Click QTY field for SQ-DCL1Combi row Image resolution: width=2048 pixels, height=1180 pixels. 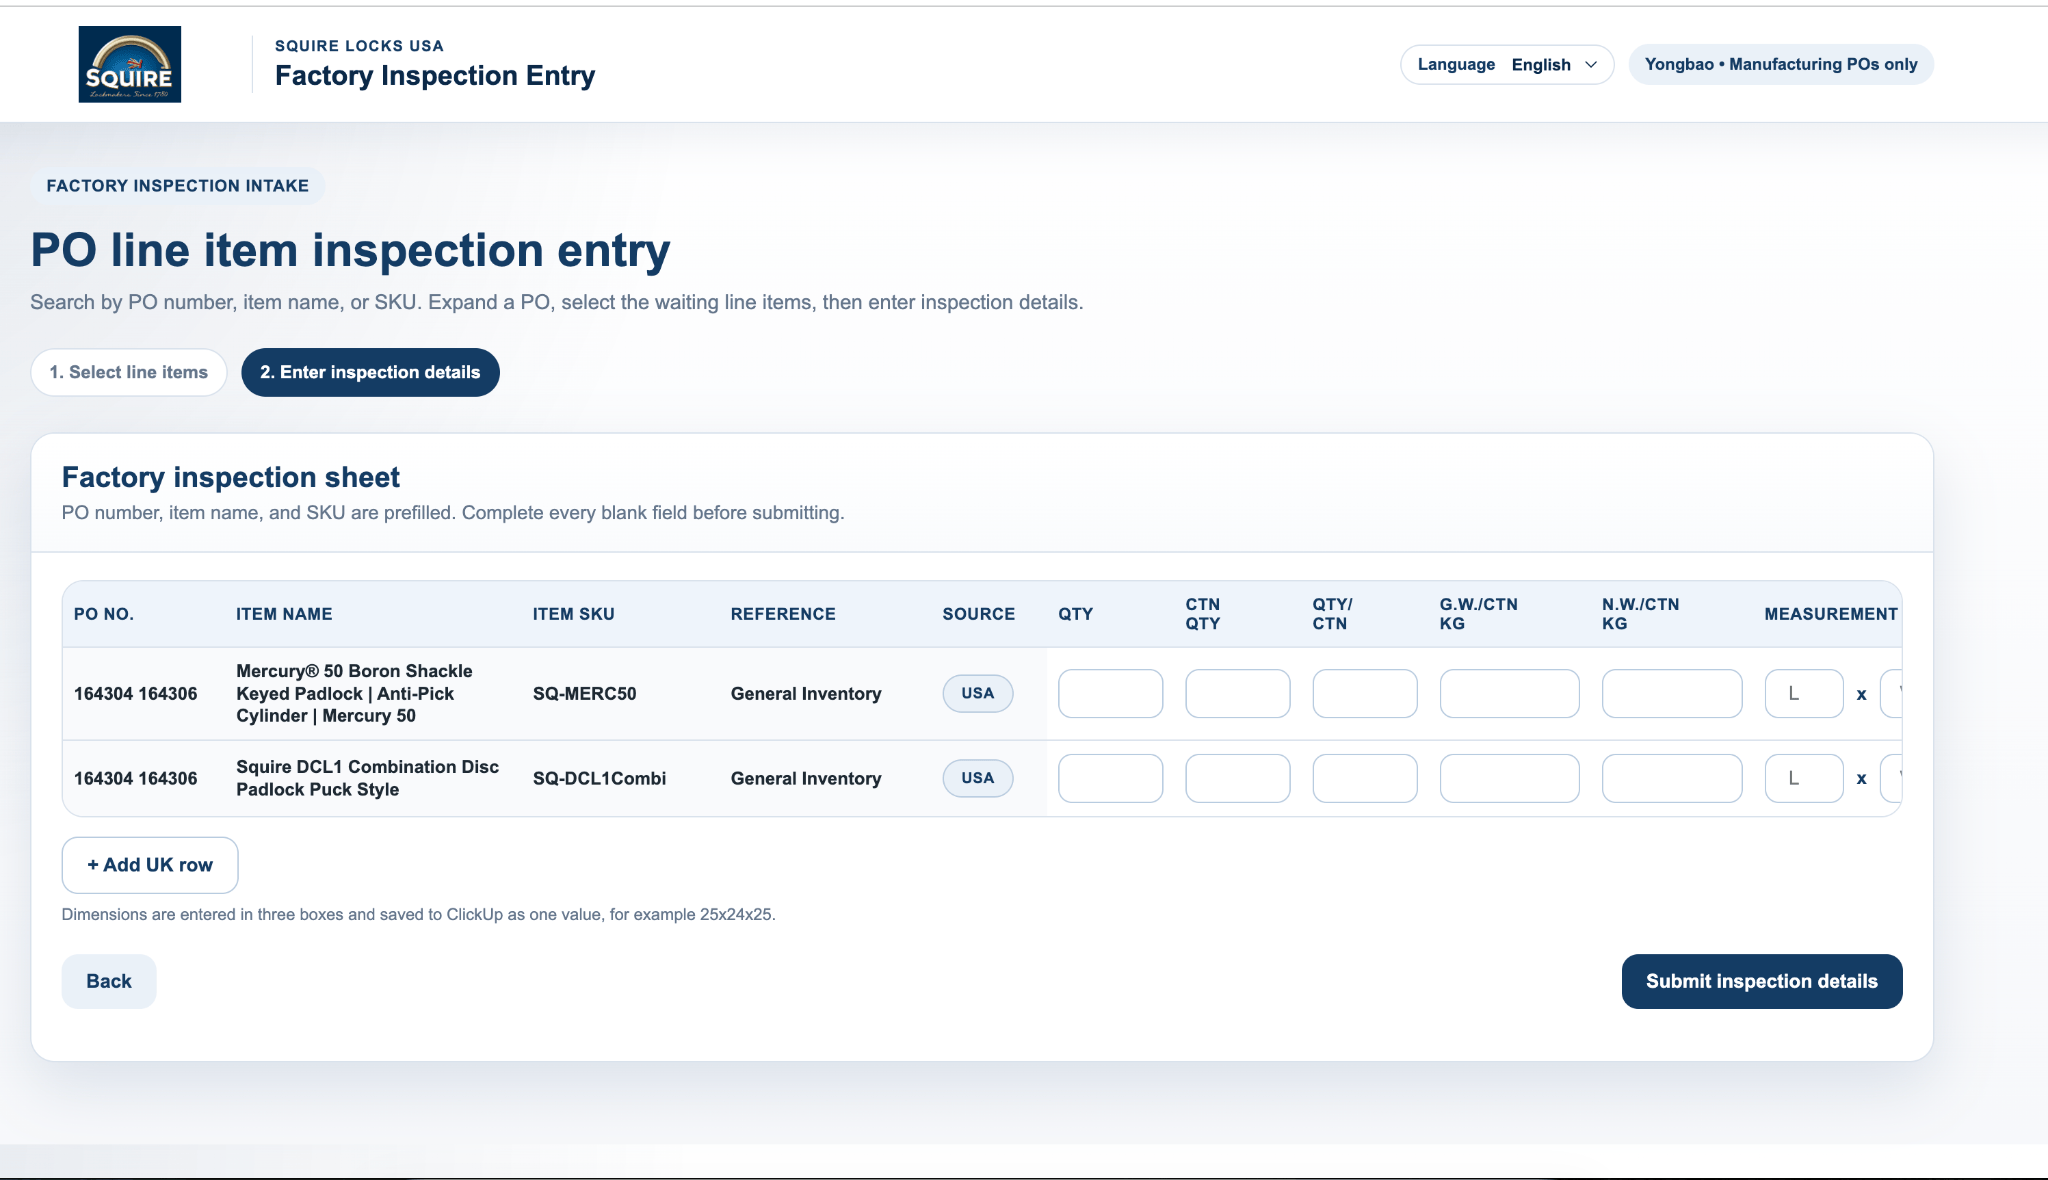pos(1110,778)
